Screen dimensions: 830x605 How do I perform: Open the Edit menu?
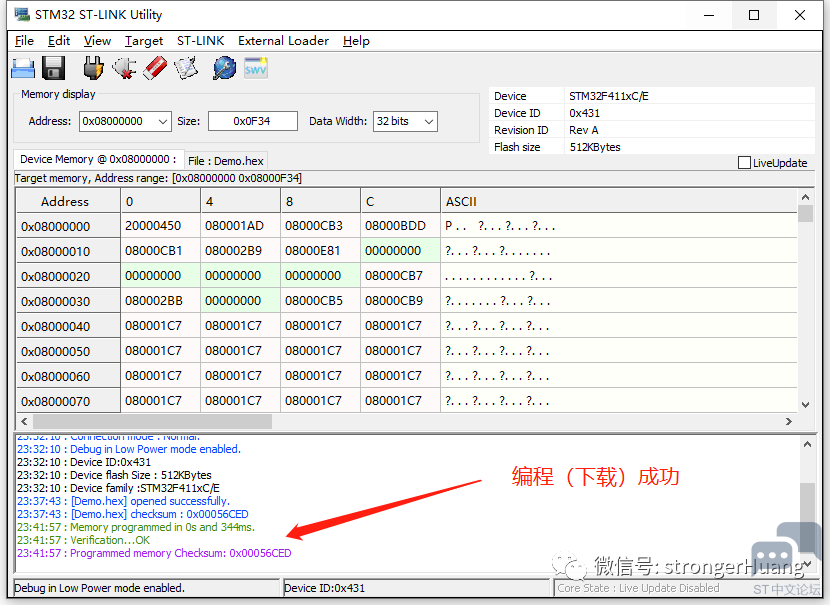(x=59, y=41)
